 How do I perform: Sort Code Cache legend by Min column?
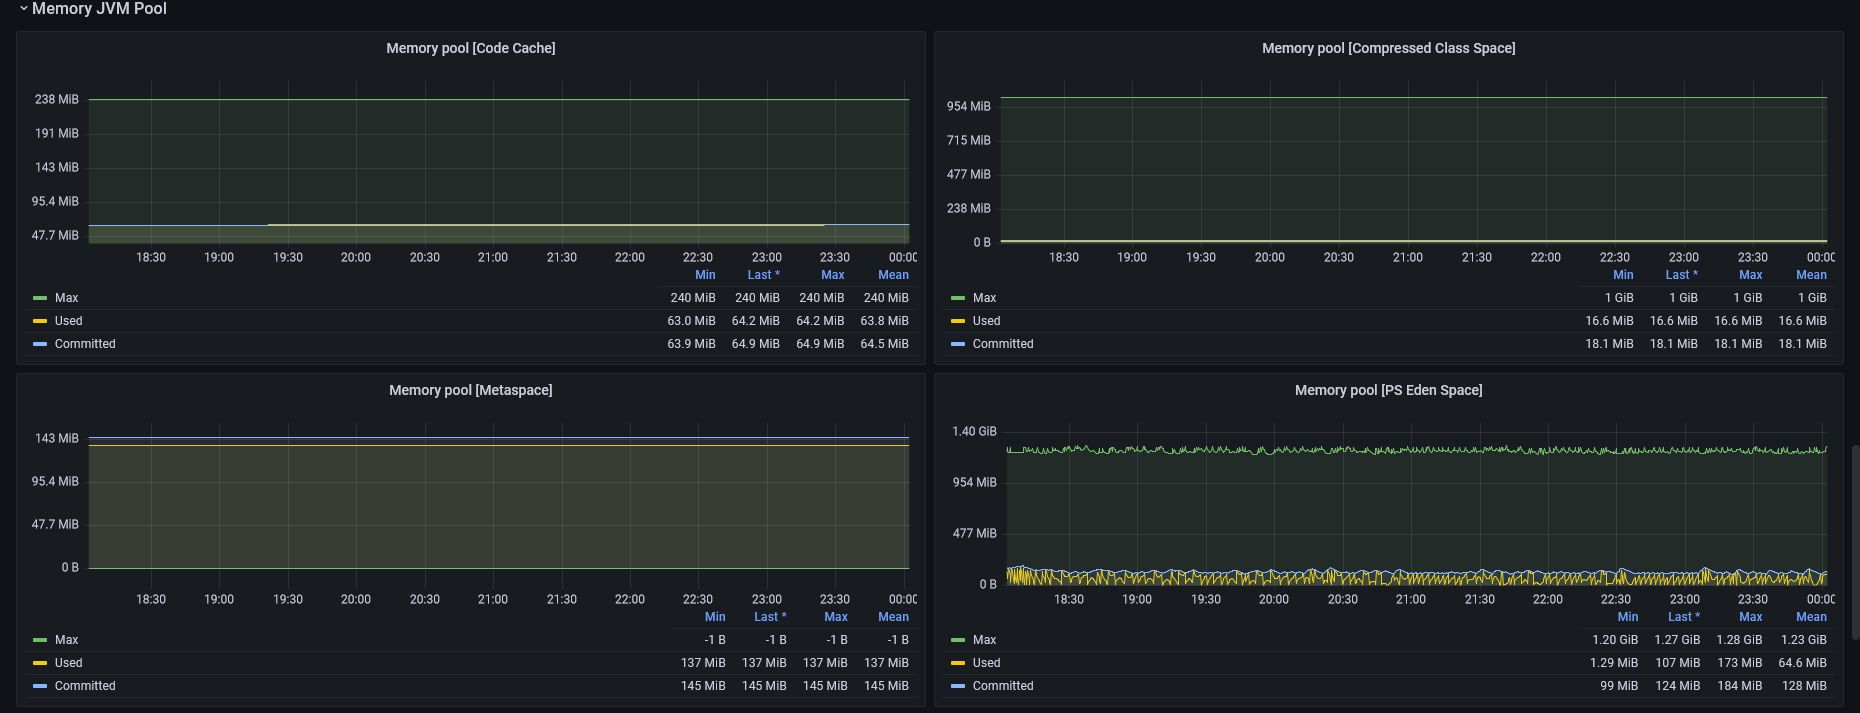click(705, 275)
